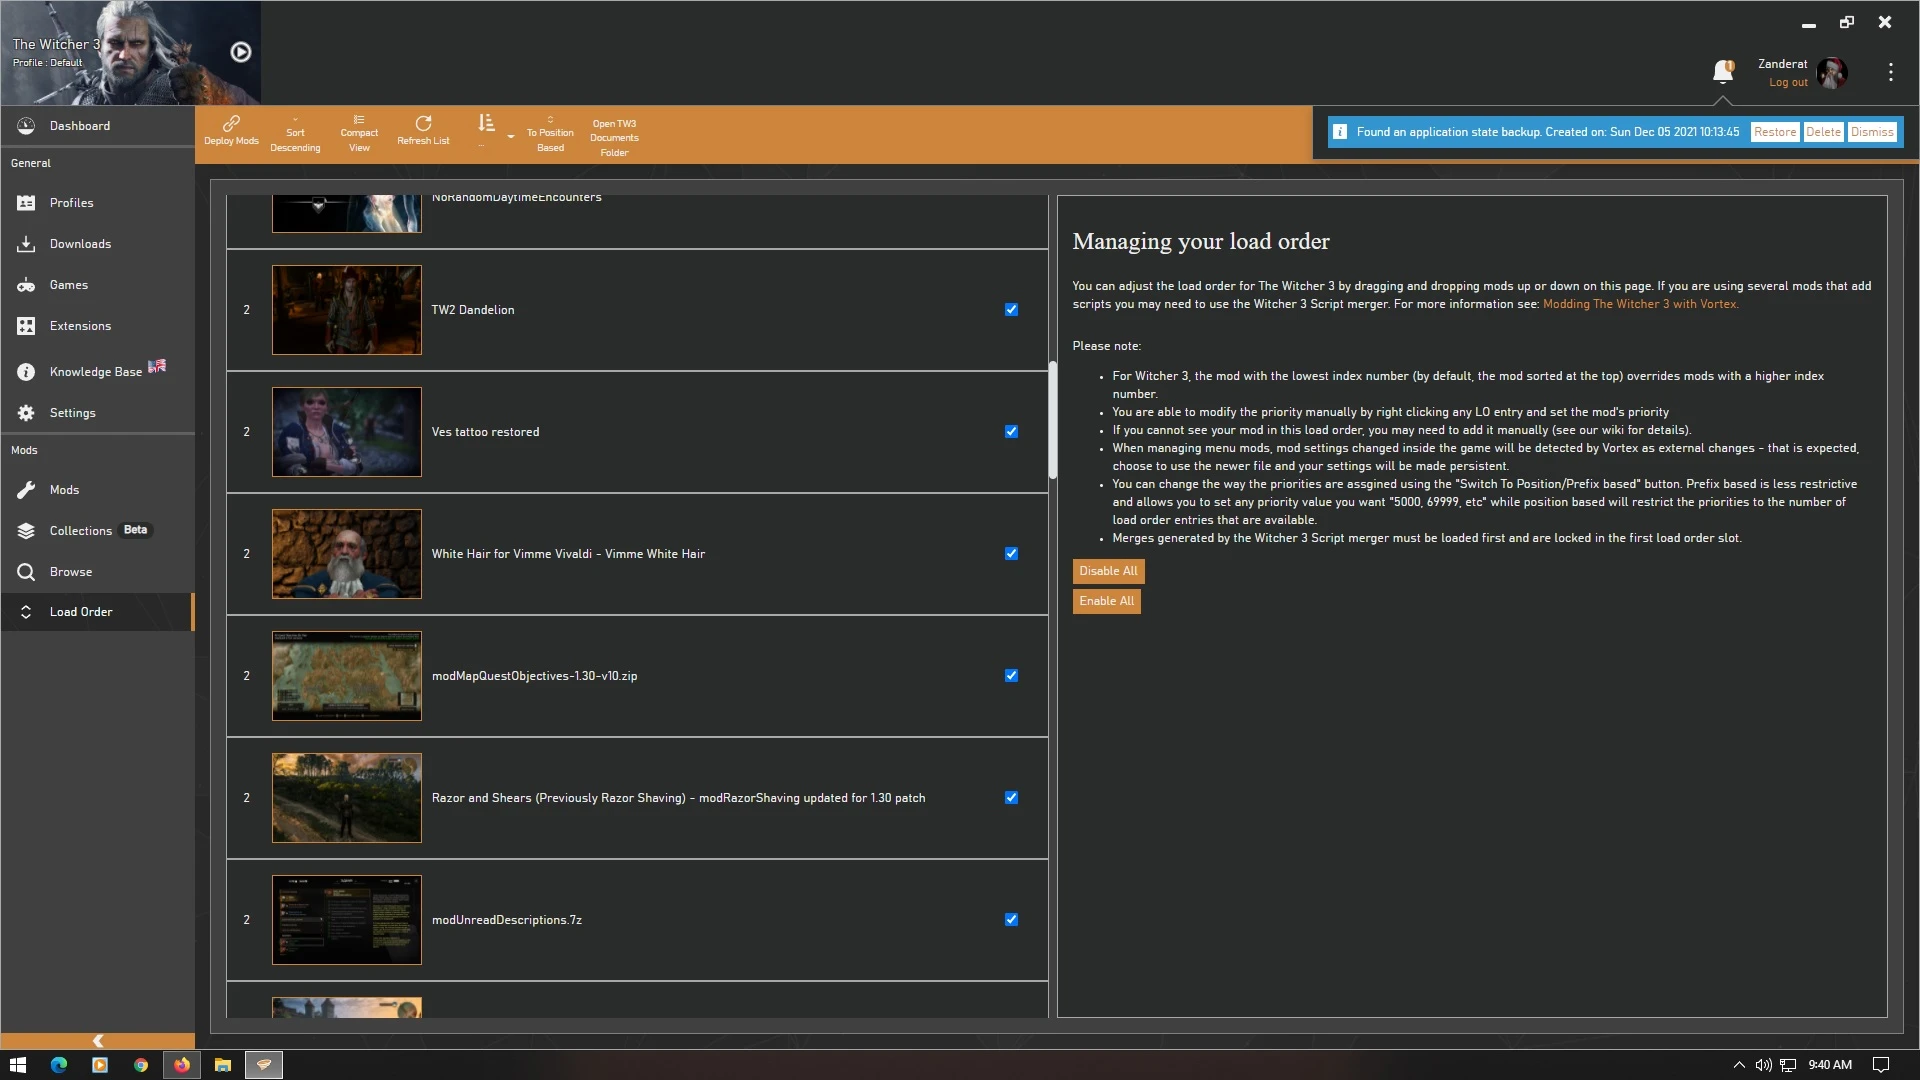Click the Deploy Mods chain-link icon
Image resolution: width=1920 pixels, height=1080 pixels.
(231, 123)
